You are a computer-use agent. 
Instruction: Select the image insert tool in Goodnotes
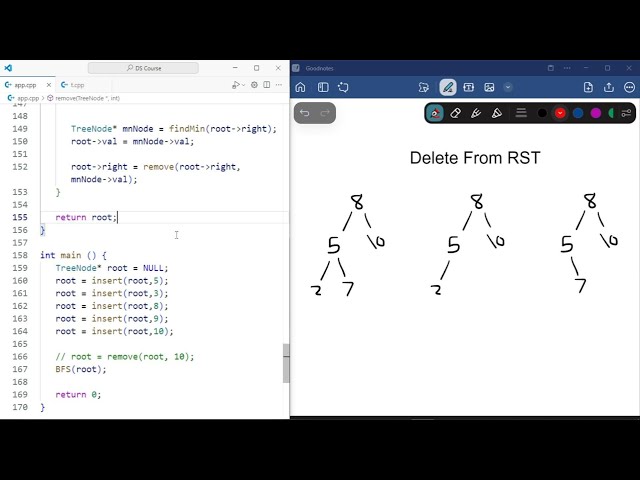coord(489,87)
